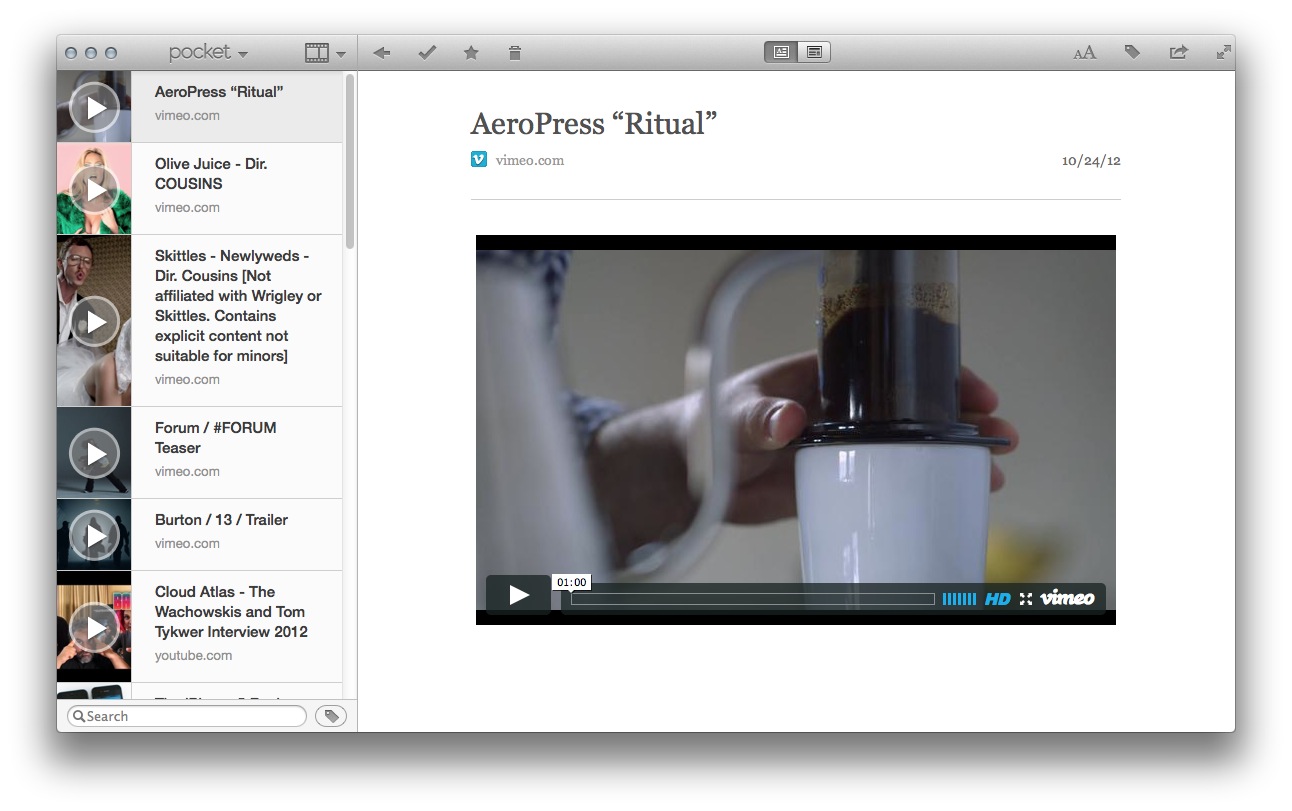Open Cloud Atlas interview list item
Image resolution: width=1292 pixels, height=811 pixels.
[x=199, y=627]
